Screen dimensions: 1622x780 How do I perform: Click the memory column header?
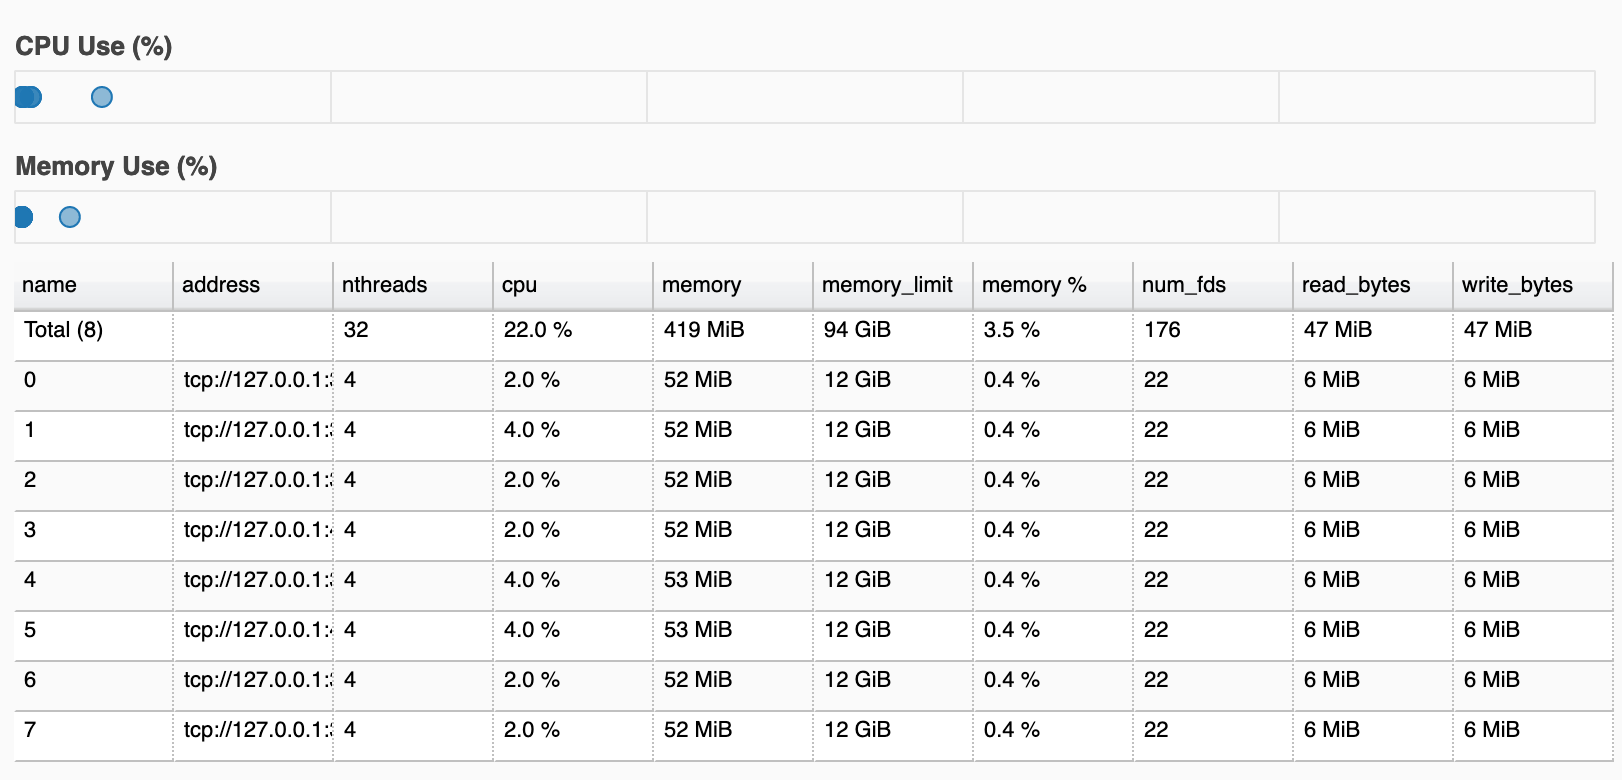coord(701,285)
